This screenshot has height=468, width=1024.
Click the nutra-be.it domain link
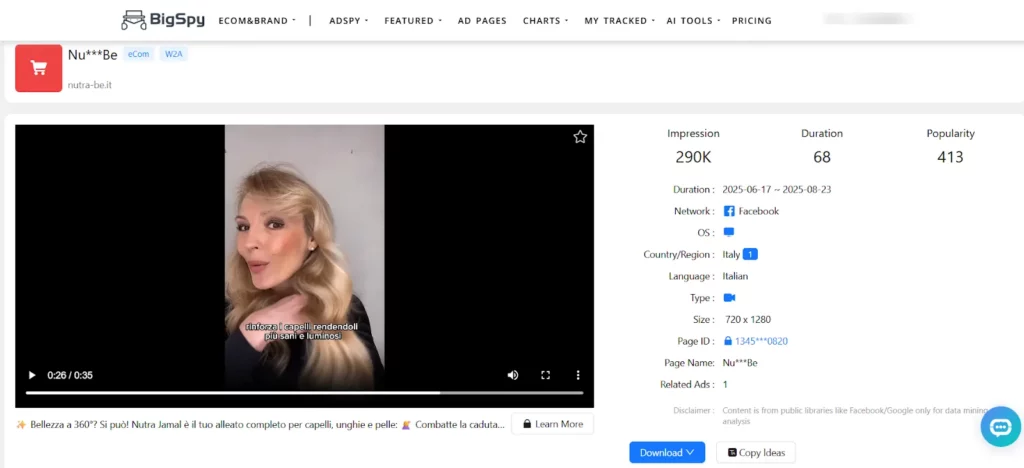(89, 85)
